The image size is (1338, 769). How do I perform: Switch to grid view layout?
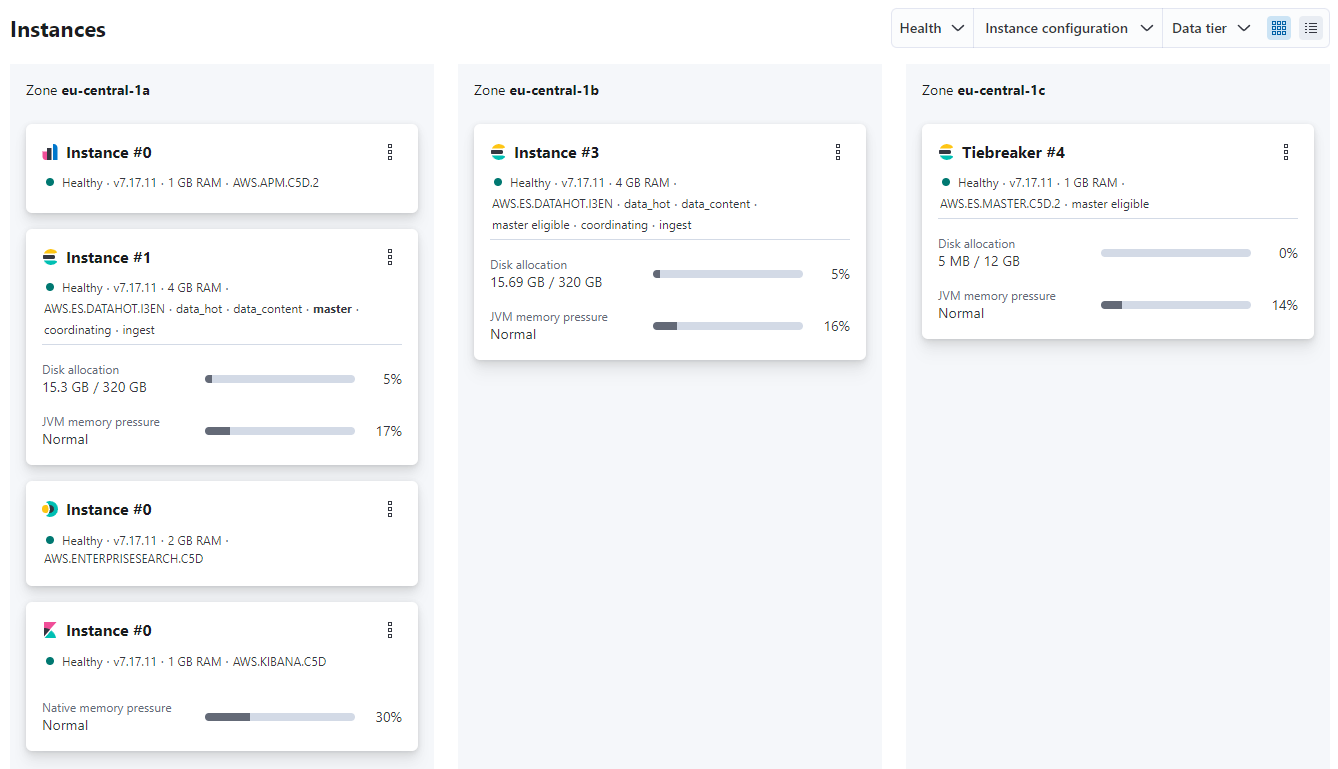tap(1278, 28)
